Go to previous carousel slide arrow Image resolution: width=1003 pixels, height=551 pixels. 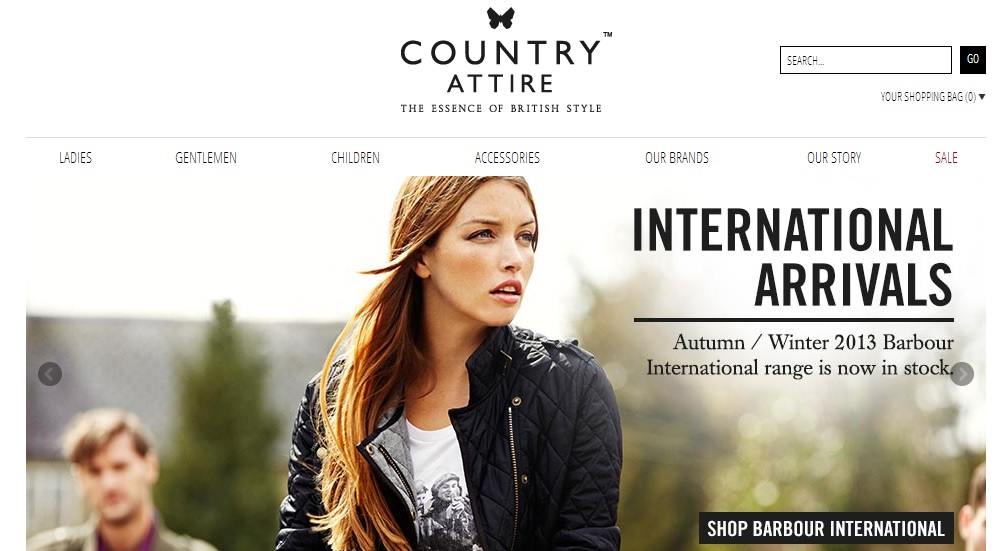(50, 374)
